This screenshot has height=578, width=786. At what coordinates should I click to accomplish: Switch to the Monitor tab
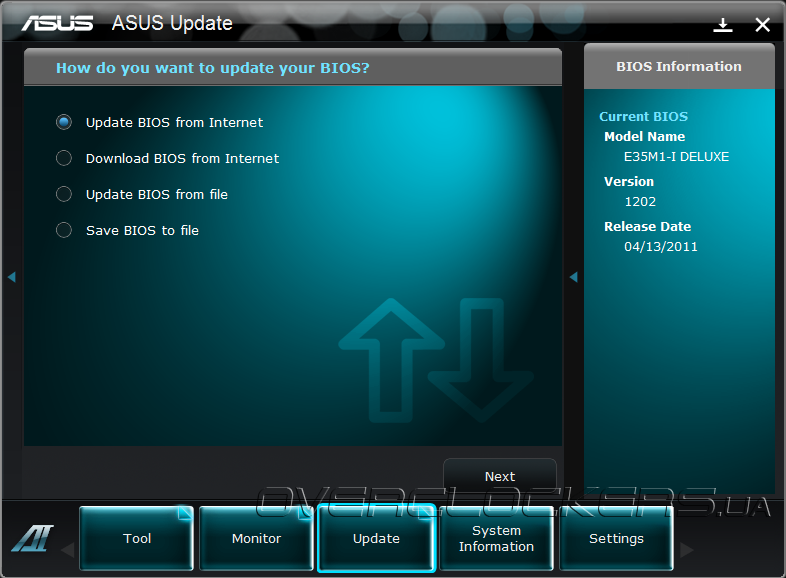(x=256, y=538)
